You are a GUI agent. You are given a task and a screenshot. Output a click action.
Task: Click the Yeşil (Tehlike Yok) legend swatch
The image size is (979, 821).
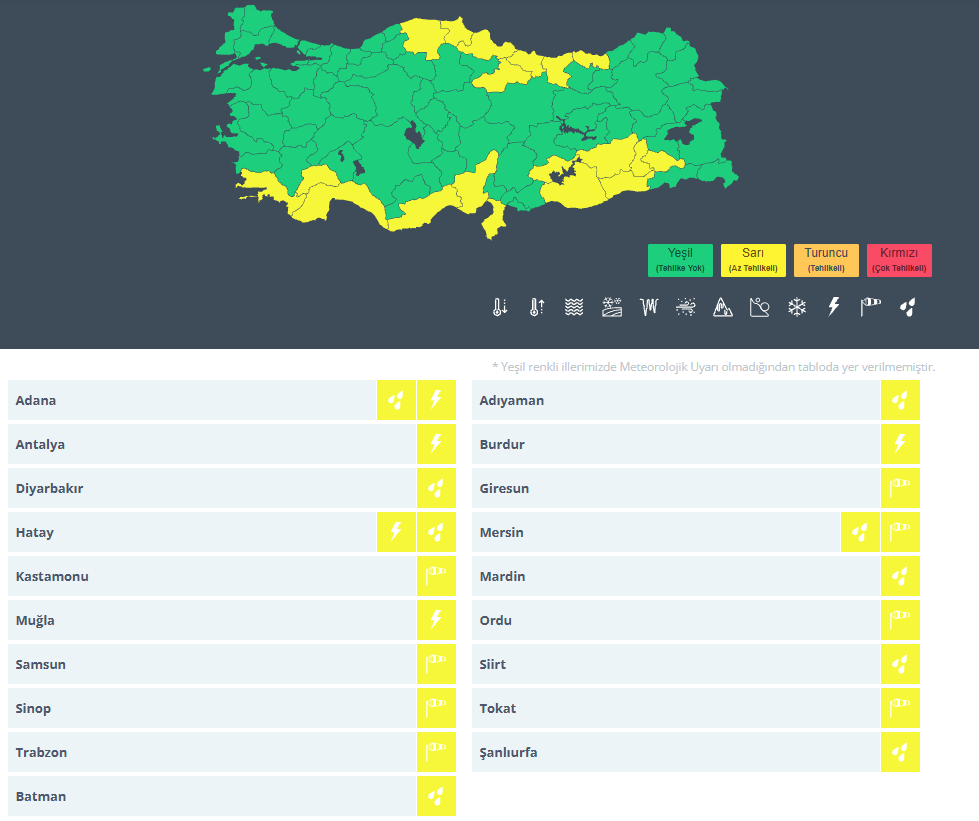pos(680,260)
